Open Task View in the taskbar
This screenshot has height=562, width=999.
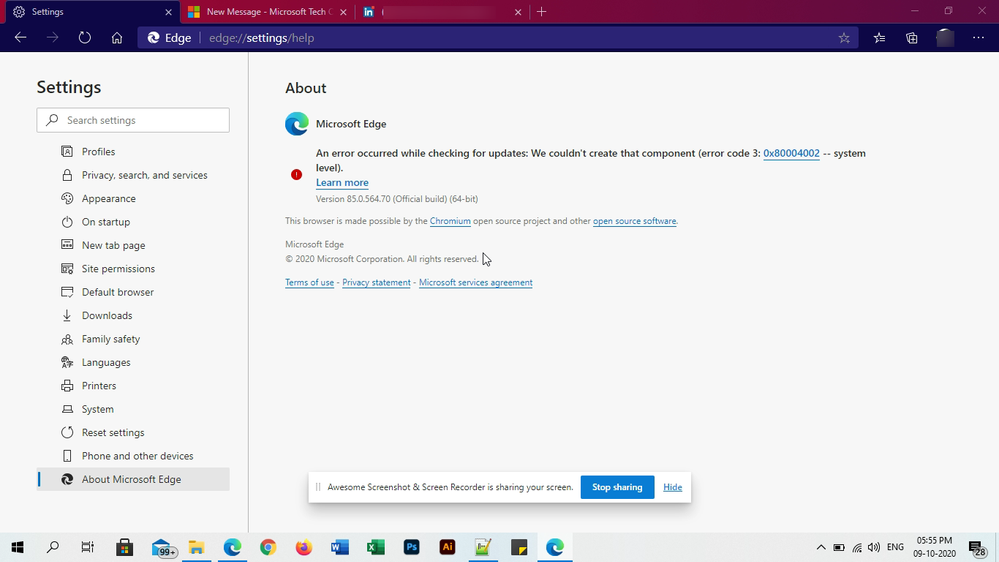tap(88, 547)
